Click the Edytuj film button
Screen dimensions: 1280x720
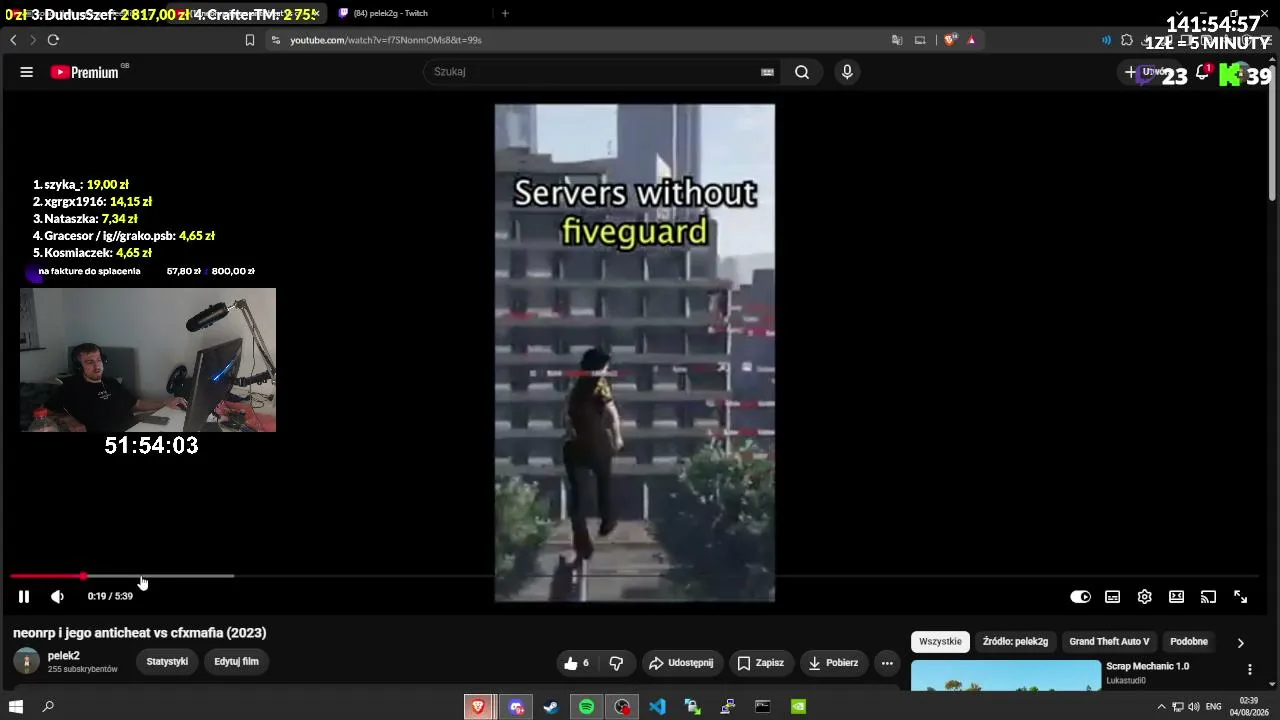236,662
